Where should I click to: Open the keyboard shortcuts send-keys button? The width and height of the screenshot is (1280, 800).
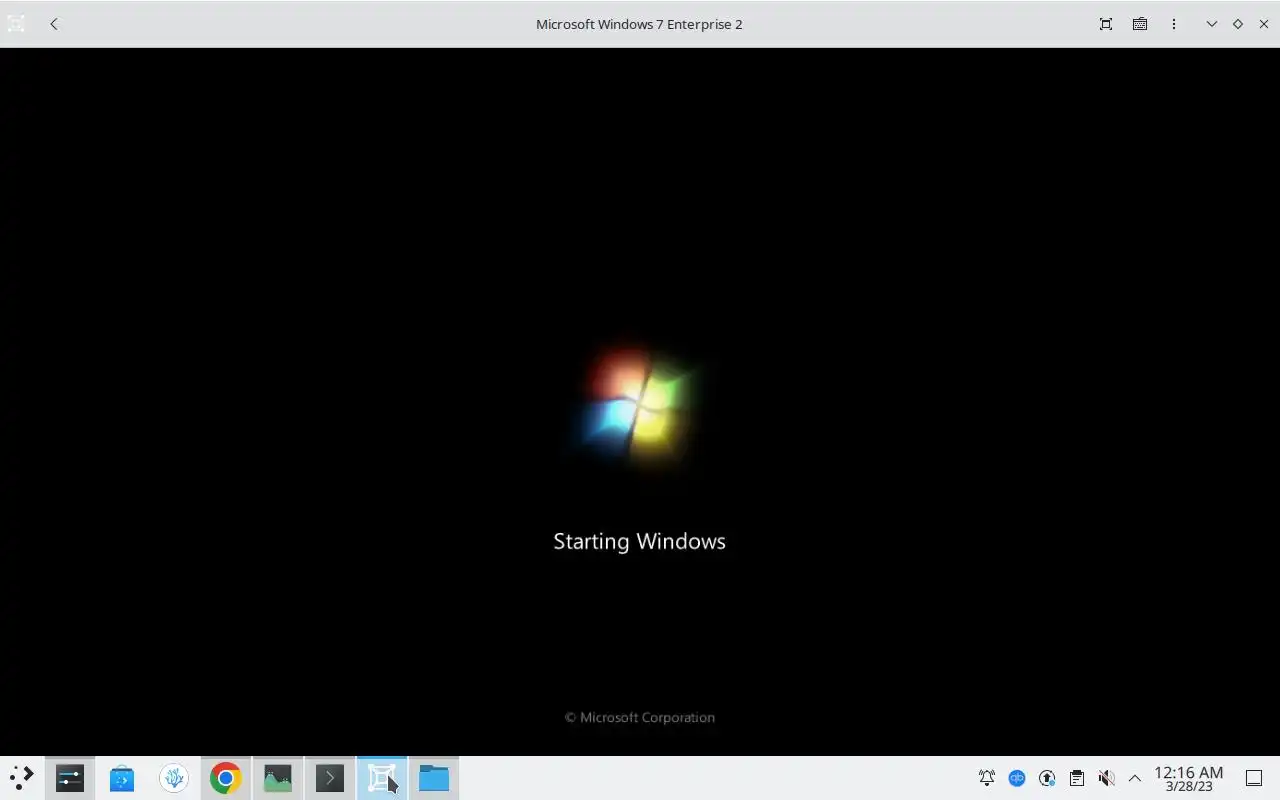(x=1140, y=24)
